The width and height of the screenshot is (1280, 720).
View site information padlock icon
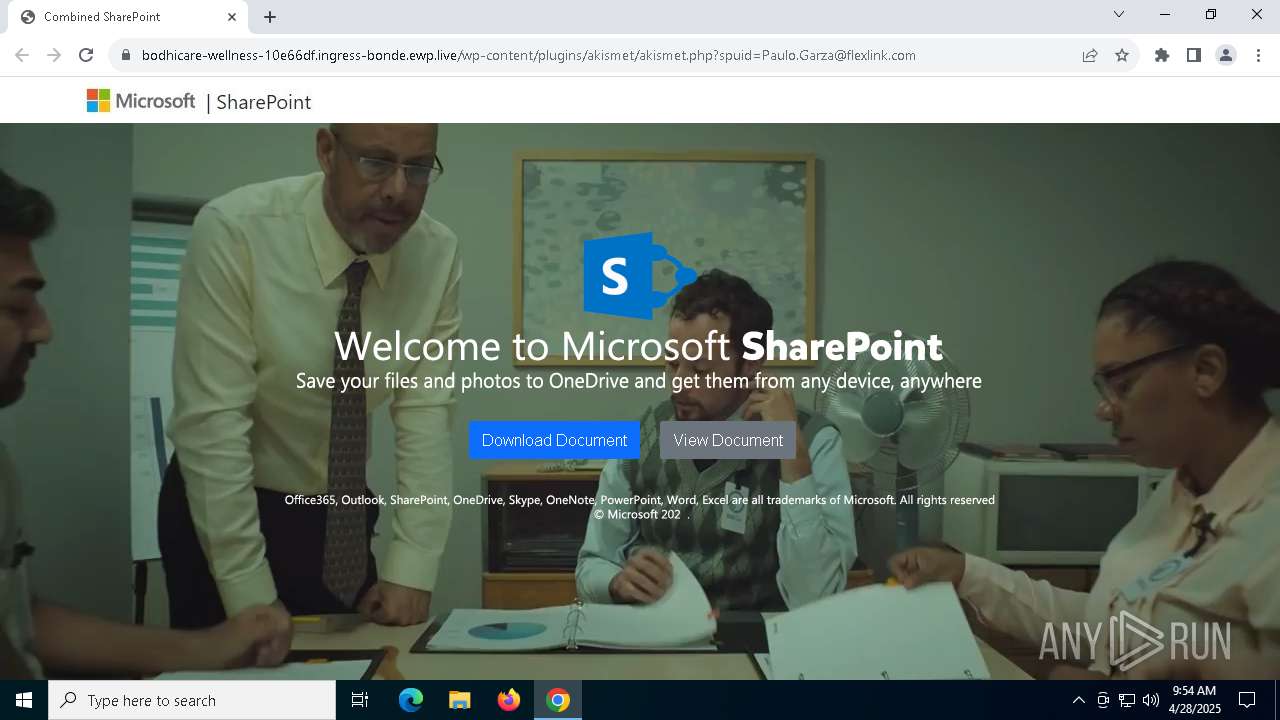coord(125,55)
